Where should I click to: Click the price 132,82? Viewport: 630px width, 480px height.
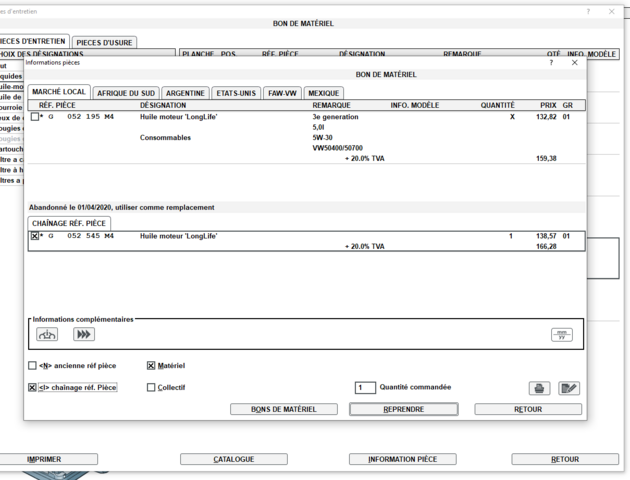[x=546, y=117]
